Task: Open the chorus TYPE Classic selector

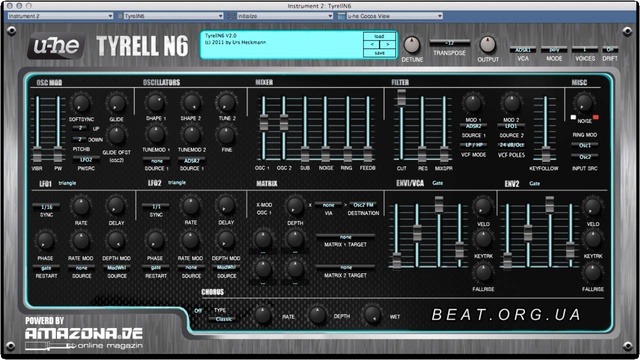Action: 223,319
